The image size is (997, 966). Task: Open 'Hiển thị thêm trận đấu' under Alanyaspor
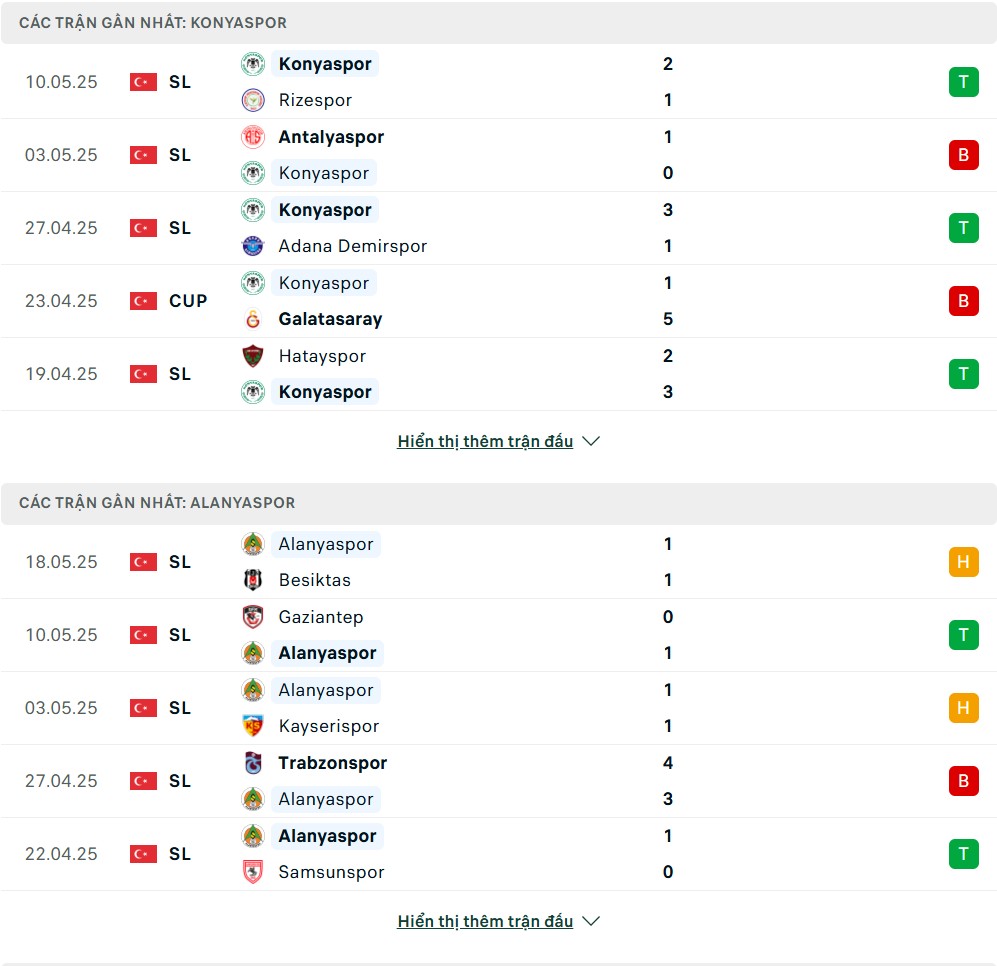[485, 921]
